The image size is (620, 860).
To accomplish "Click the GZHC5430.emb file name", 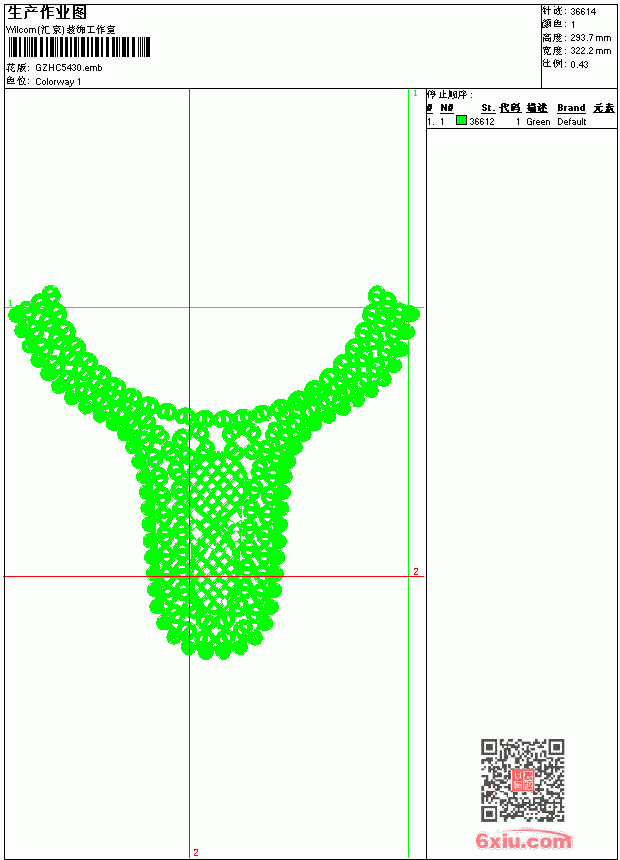I will point(69,68).
